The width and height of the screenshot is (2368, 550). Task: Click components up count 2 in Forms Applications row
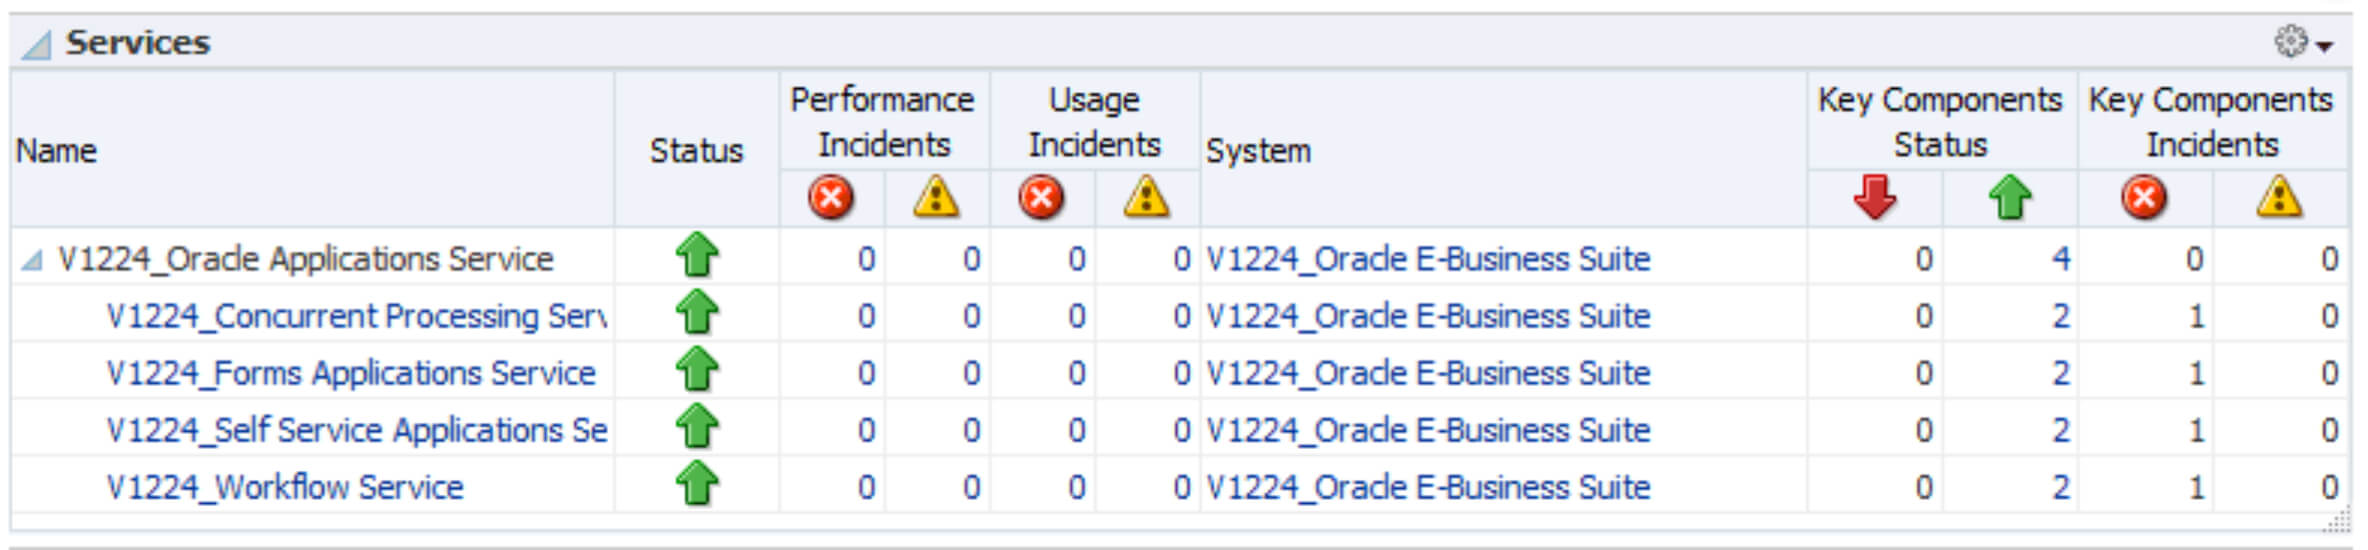2061,373
